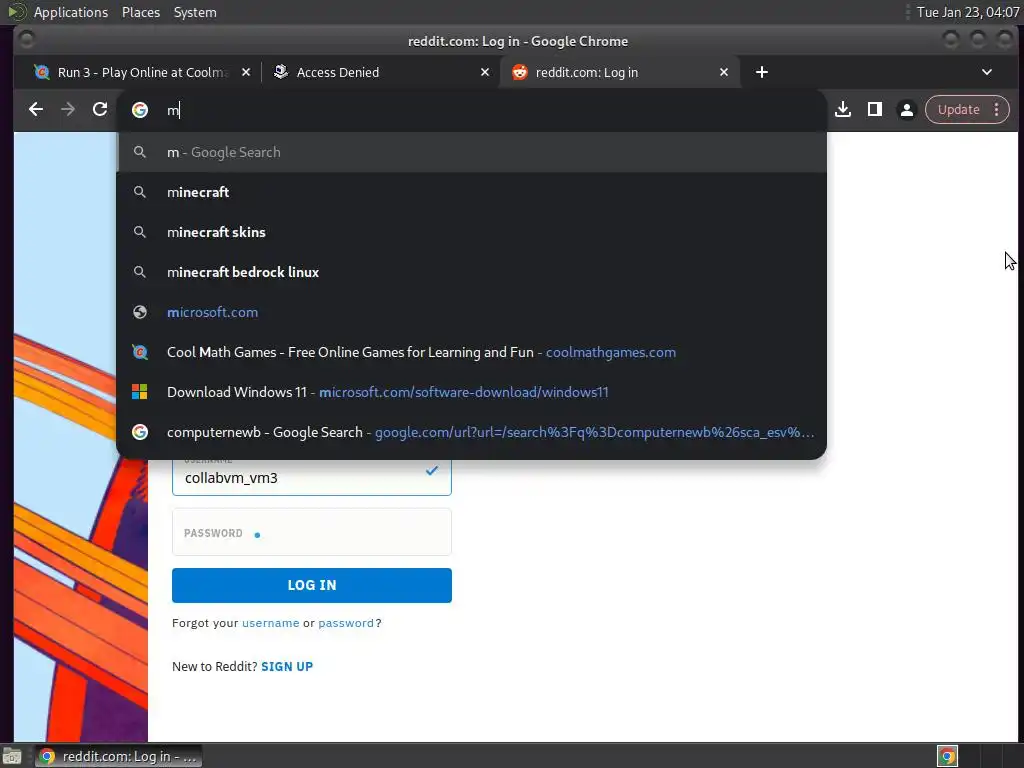Toggle the side panel icon
This screenshot has width=1024, height=768.
click(875, 110)
